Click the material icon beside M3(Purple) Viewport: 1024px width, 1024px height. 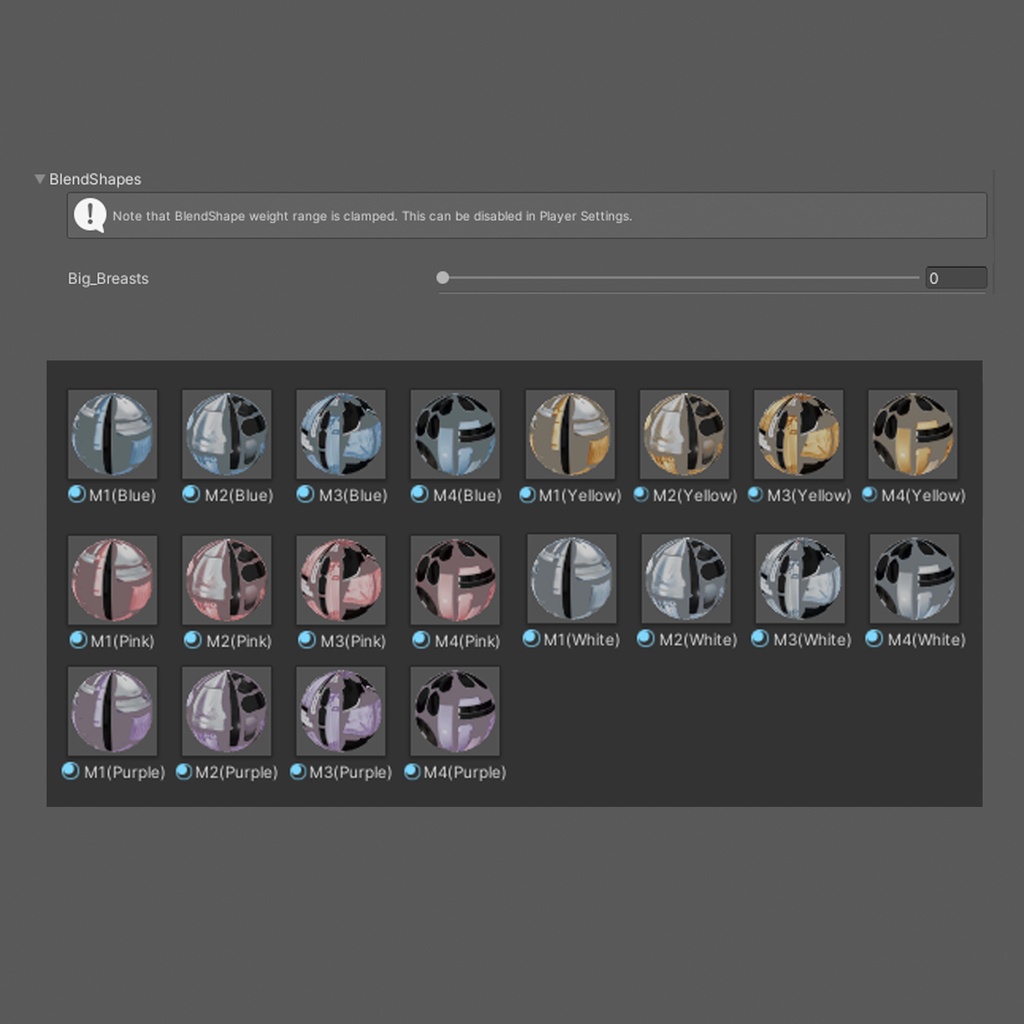pos(298,772)
